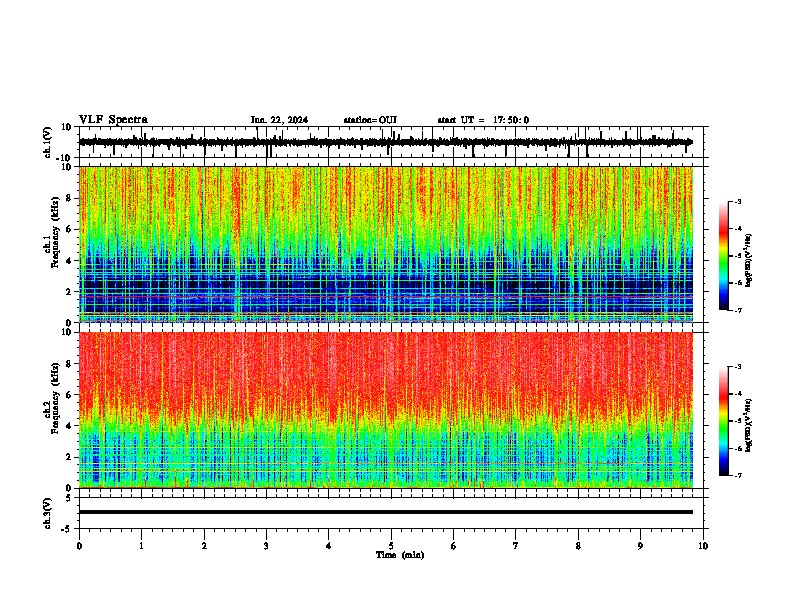Select the ch.3 voltage trace plot
The image size is (792, 612).
tap(391, 513)
